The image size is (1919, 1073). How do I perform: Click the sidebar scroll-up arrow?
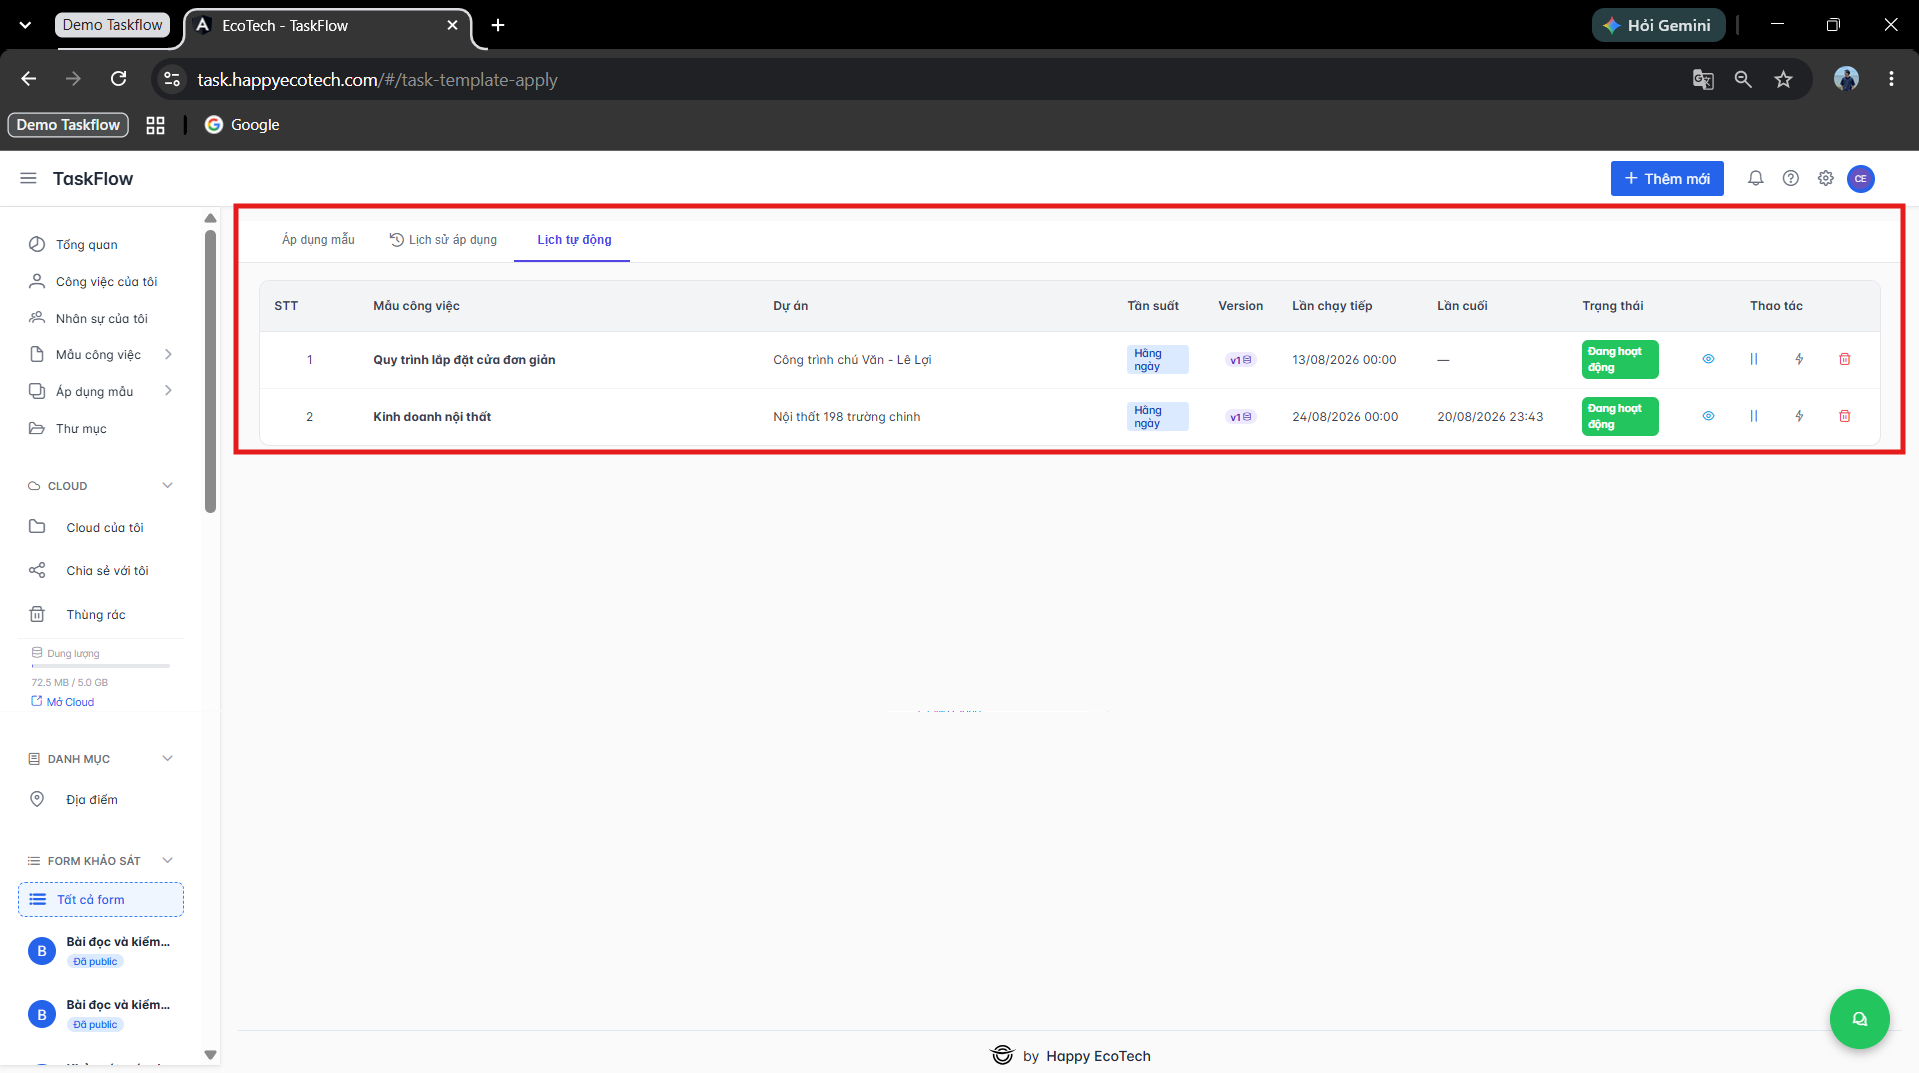coord(210,218)
